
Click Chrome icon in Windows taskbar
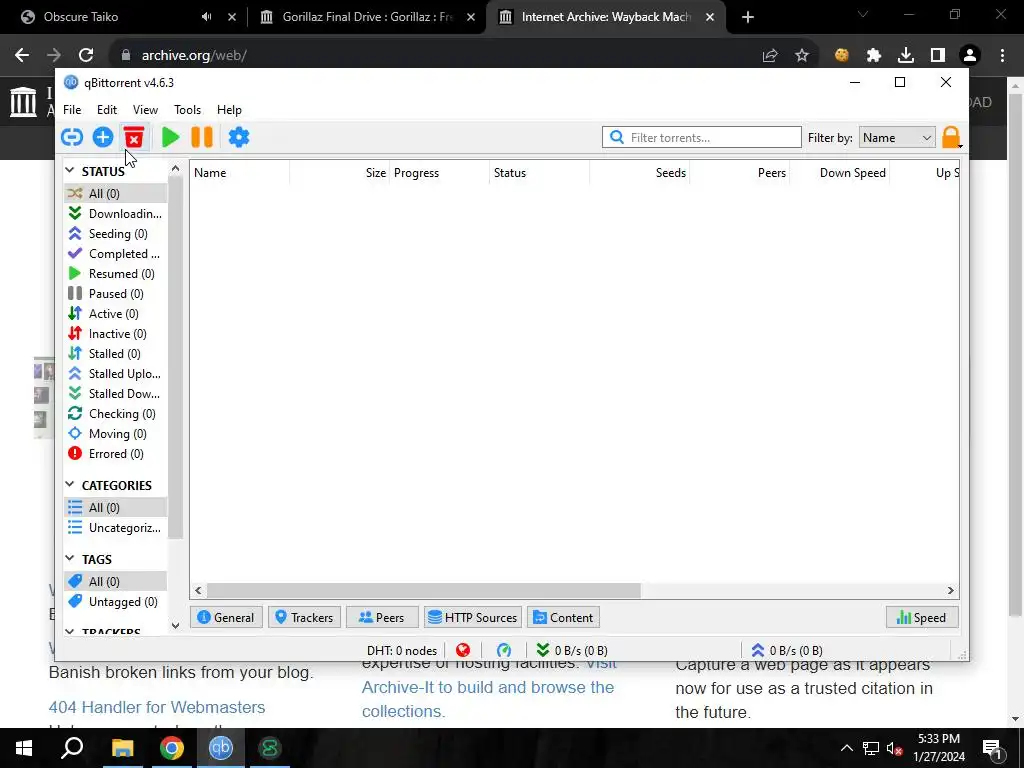click(x=172, y=748)
